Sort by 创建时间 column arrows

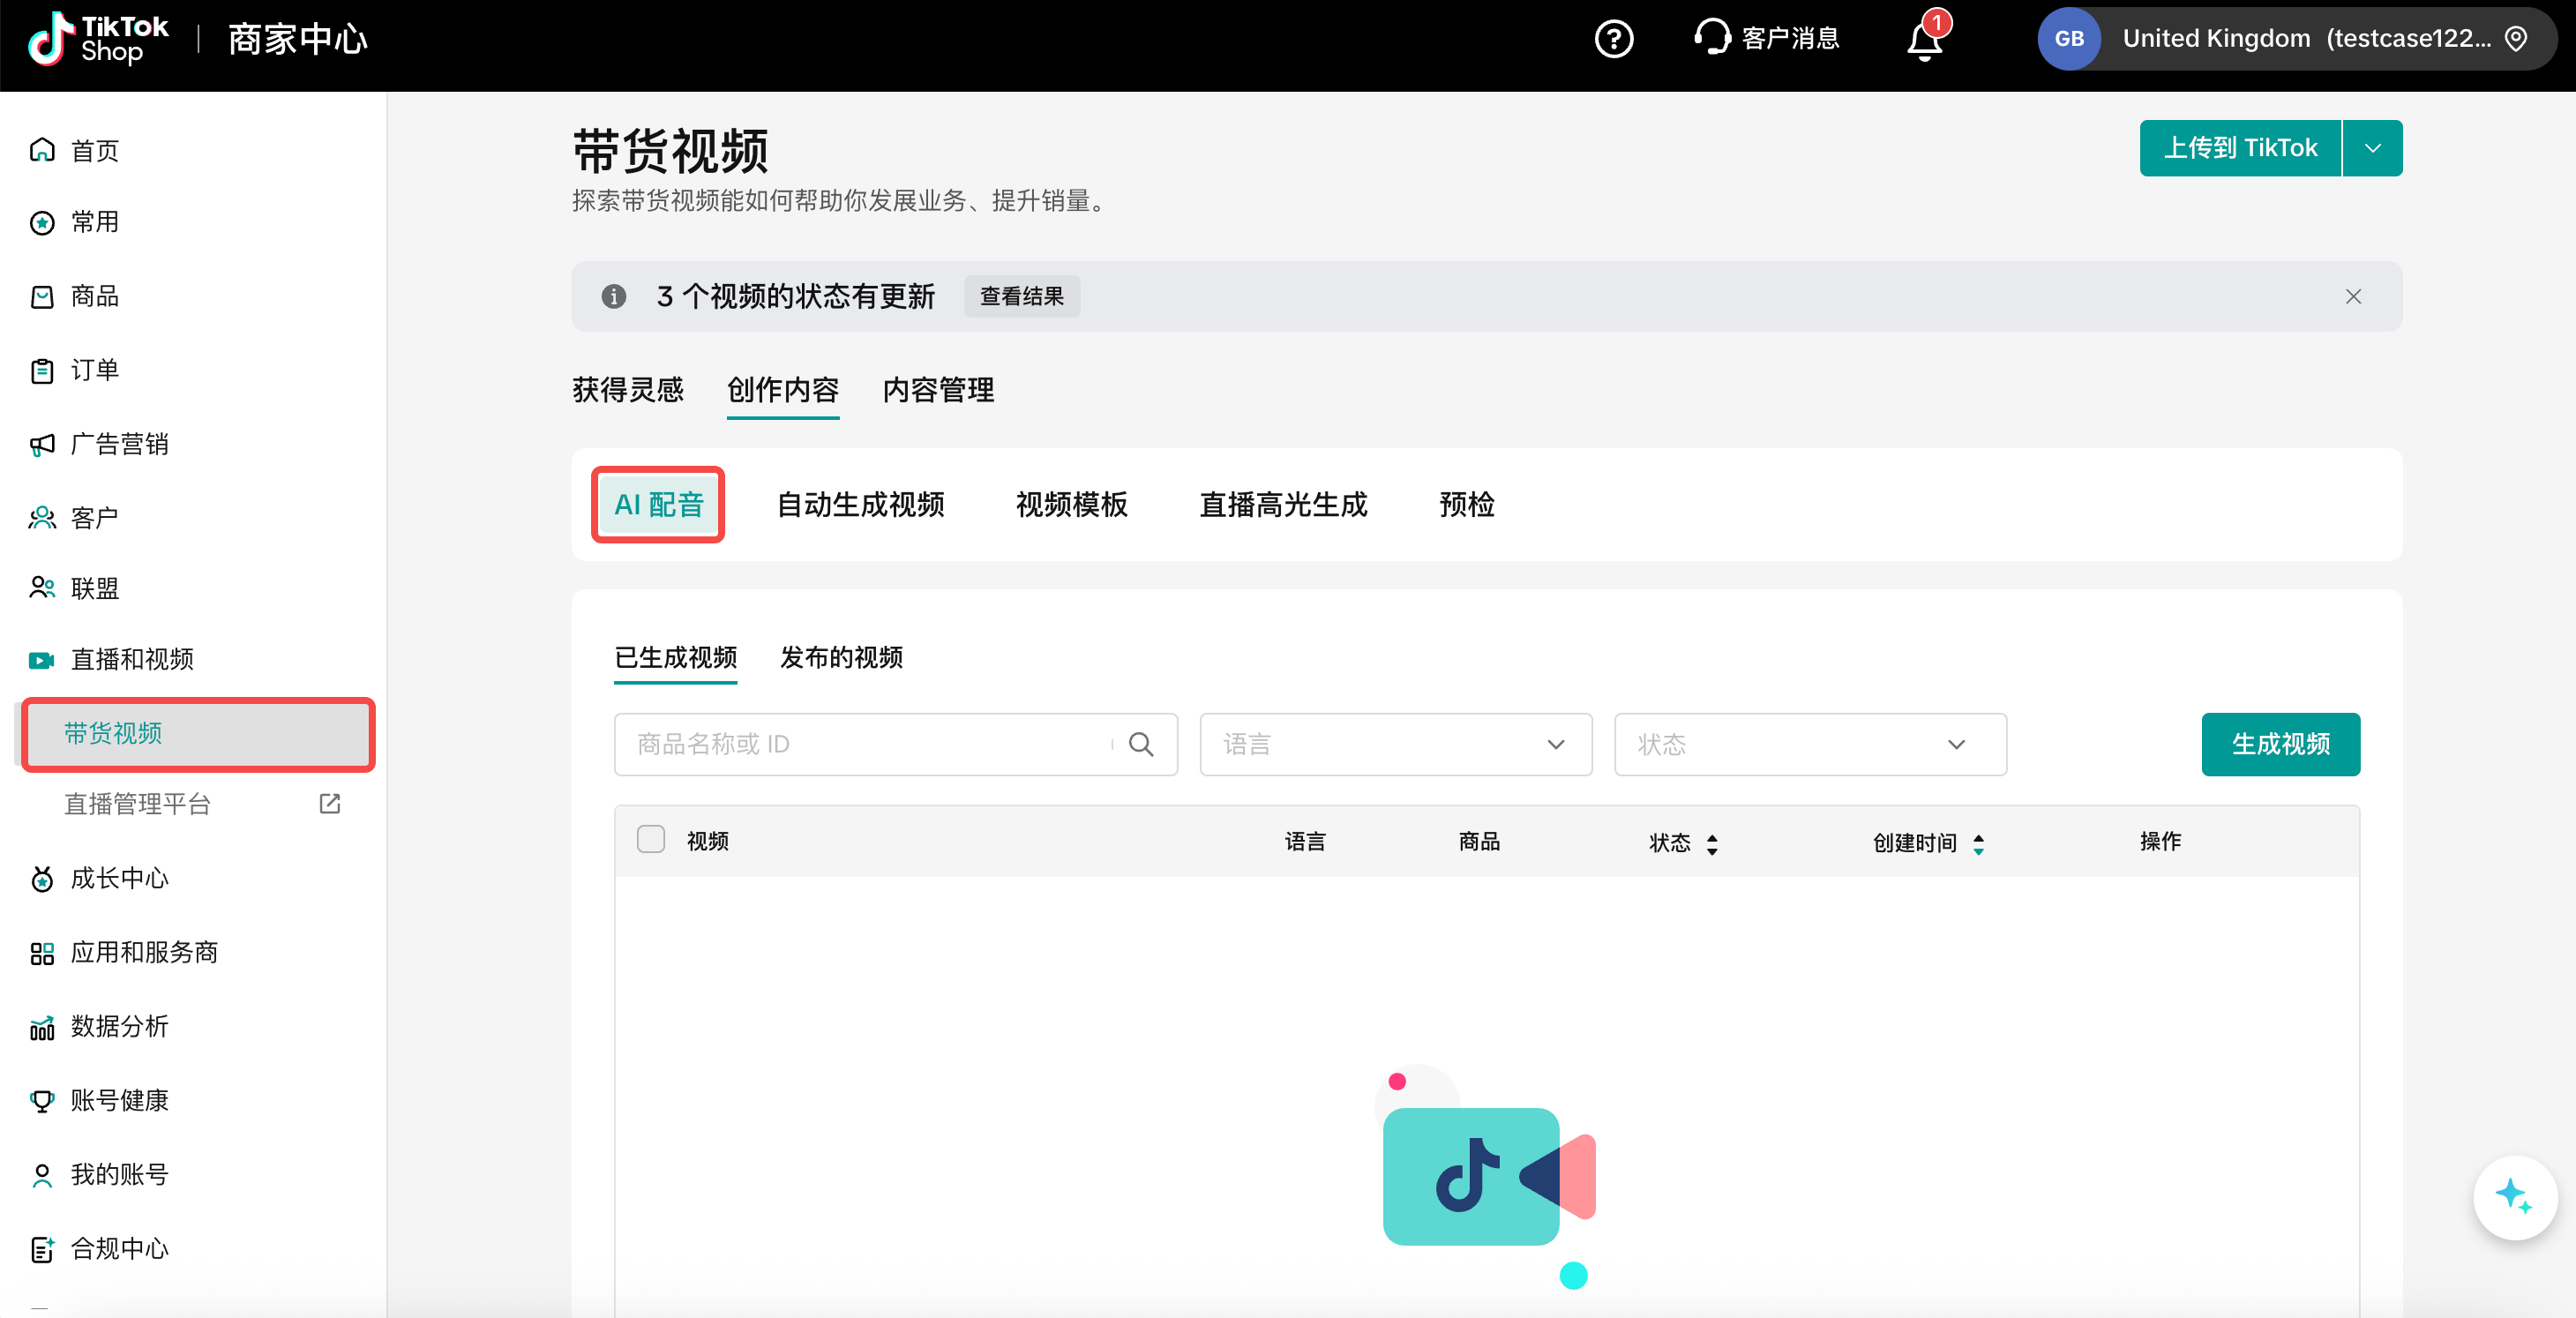coord(1978,844)
